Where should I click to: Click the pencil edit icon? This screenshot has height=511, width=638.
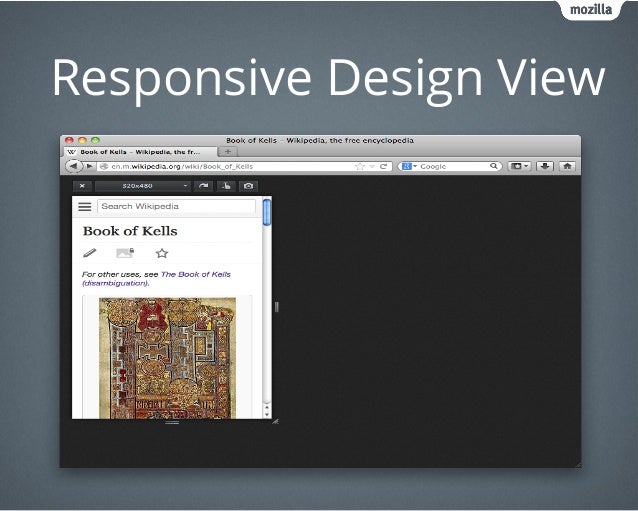tap(90, 253)
